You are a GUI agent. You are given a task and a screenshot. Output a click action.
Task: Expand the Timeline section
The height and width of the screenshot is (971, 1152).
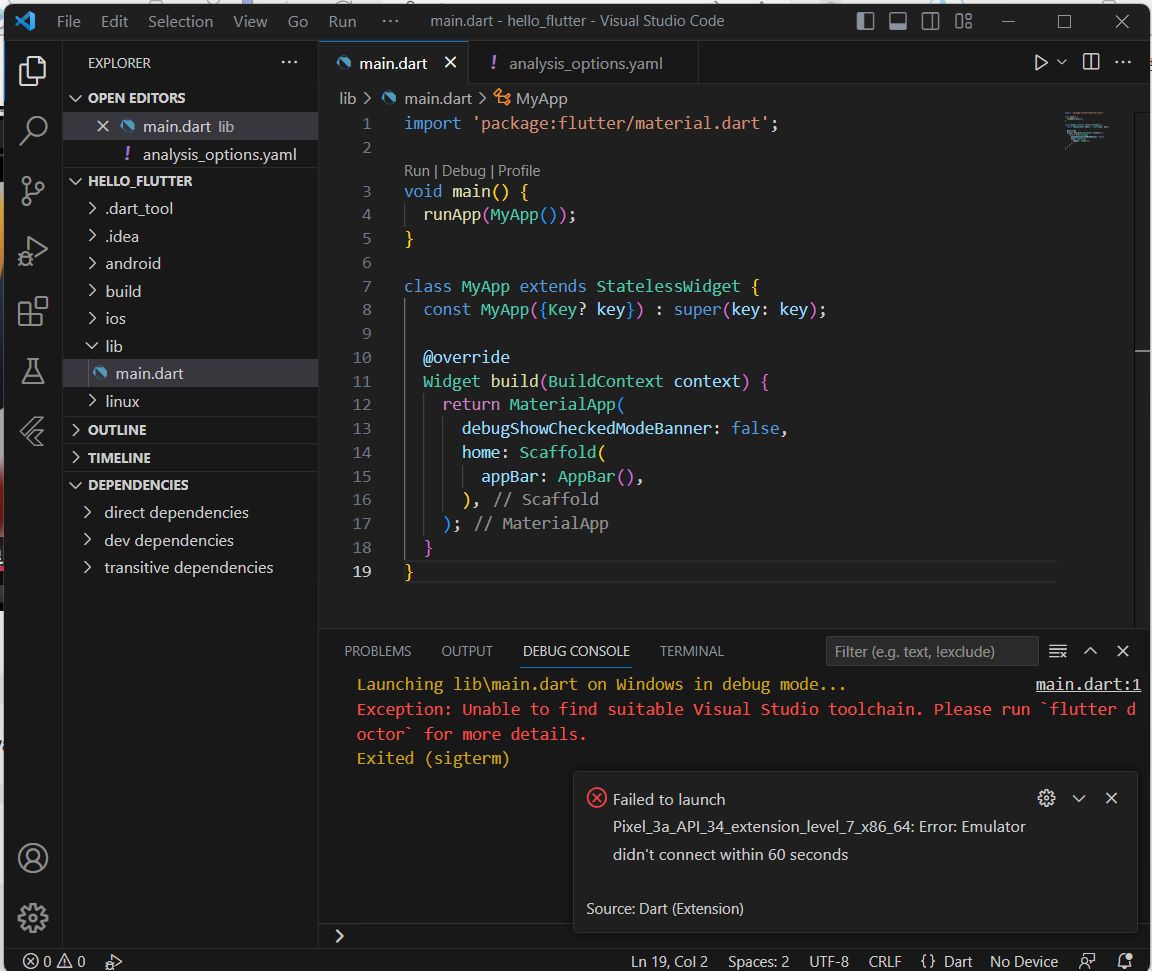[x=190, y=458]
